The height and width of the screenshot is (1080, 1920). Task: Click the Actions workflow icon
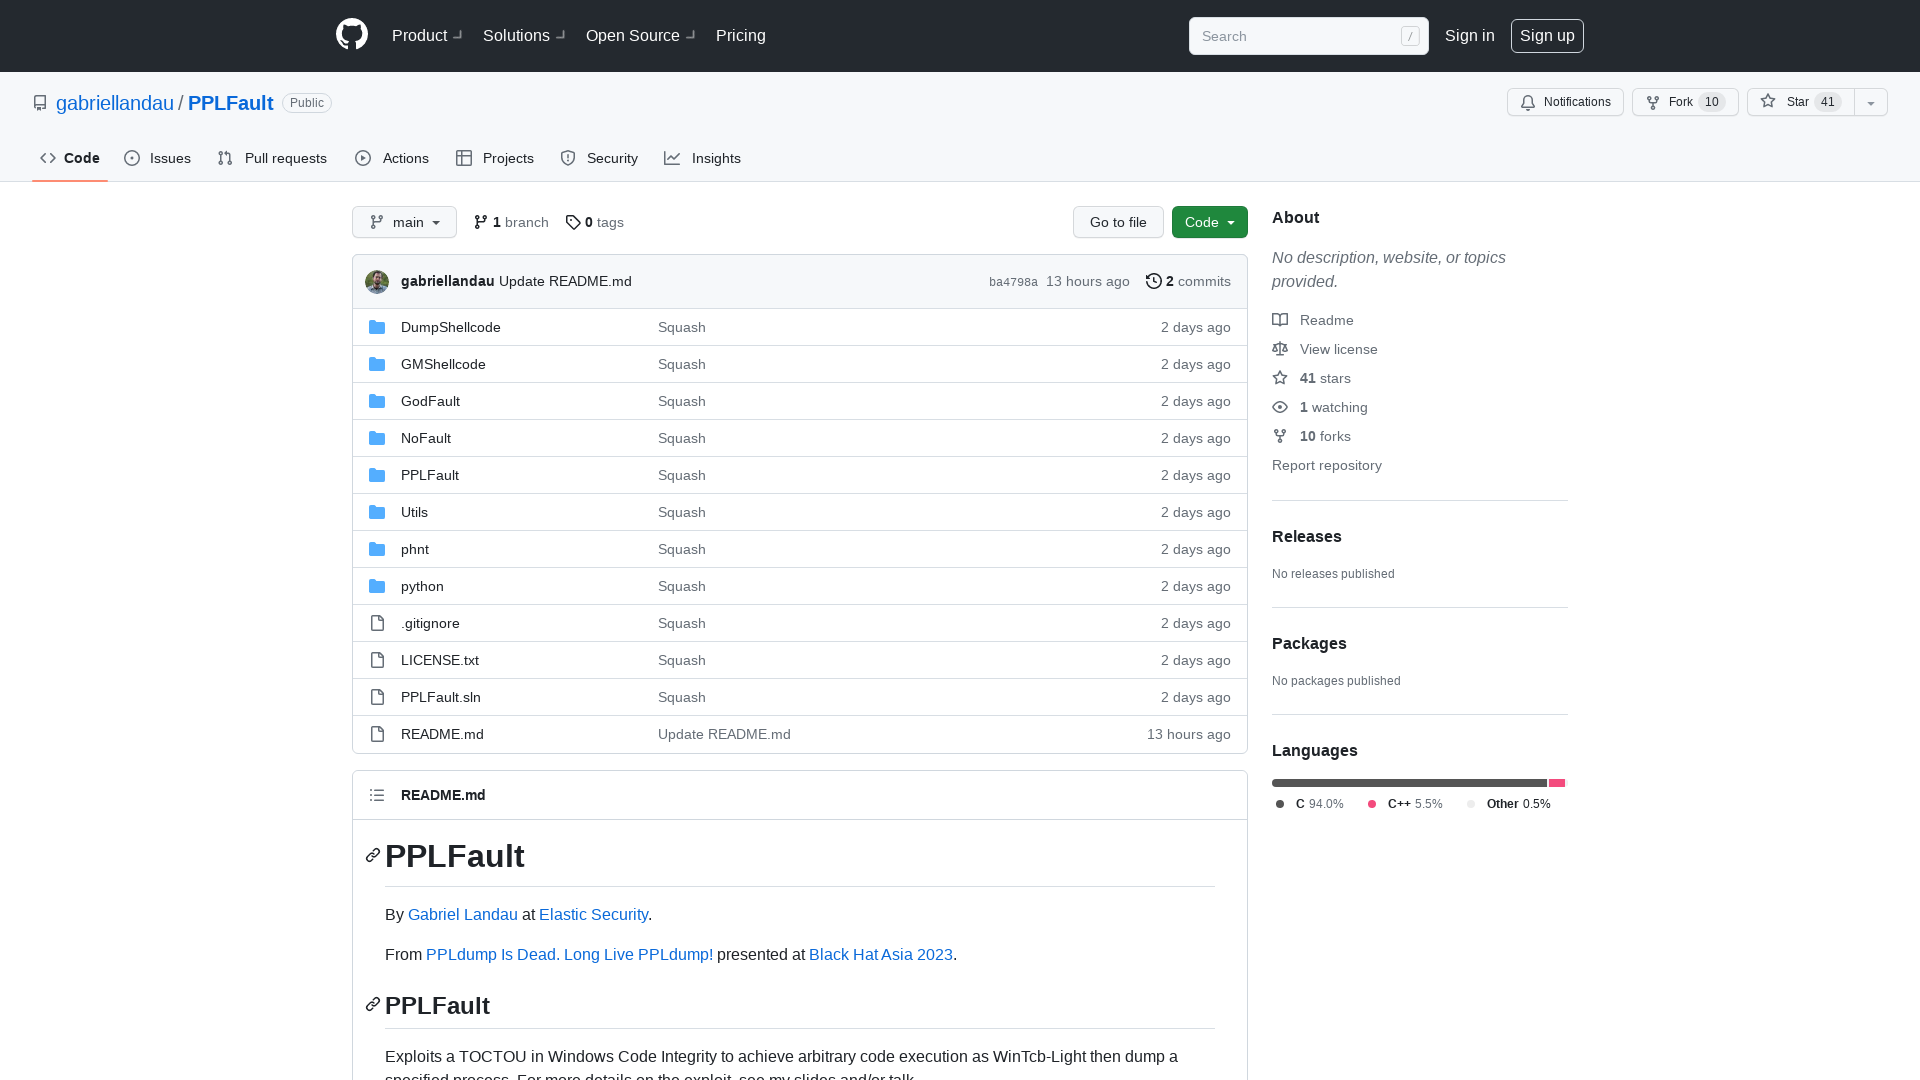[364, 158]
